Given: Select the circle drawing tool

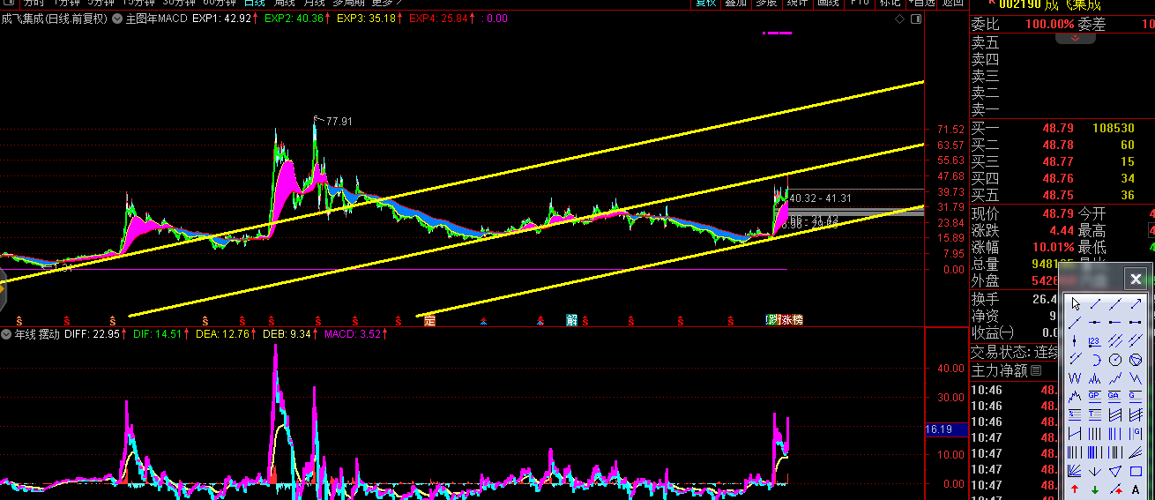Looking at the screenshot, I should coord(1114,360).
